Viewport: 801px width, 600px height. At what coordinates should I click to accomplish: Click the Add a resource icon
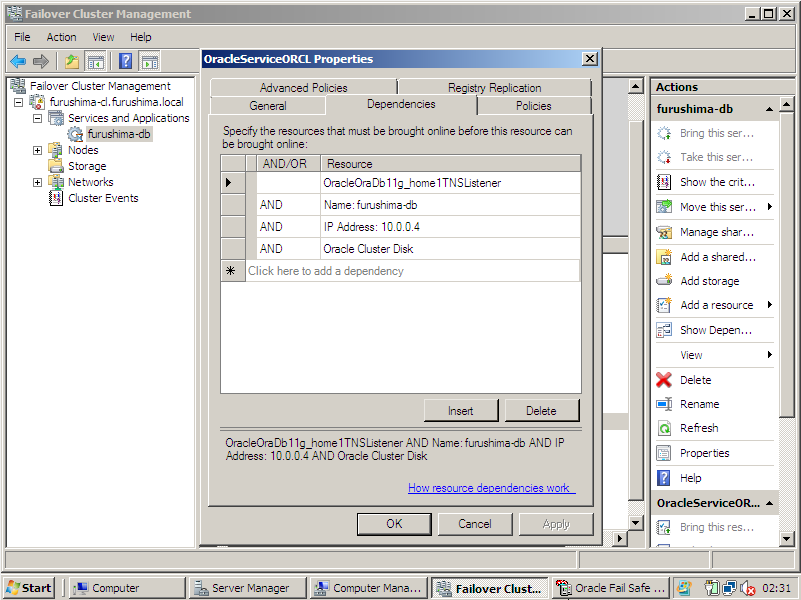click(x=664, y=305)
